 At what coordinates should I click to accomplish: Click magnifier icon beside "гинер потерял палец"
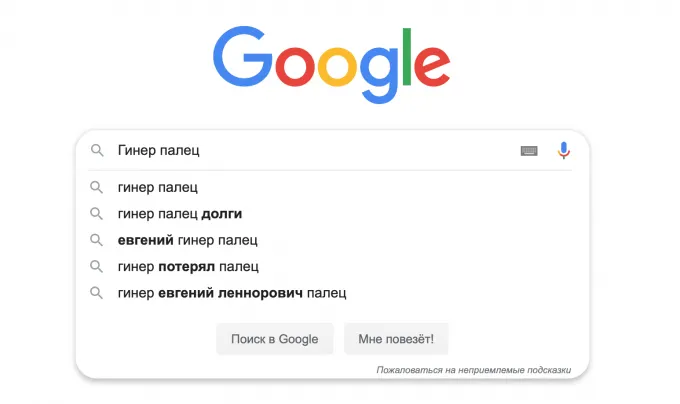click(x=97, y=266)
